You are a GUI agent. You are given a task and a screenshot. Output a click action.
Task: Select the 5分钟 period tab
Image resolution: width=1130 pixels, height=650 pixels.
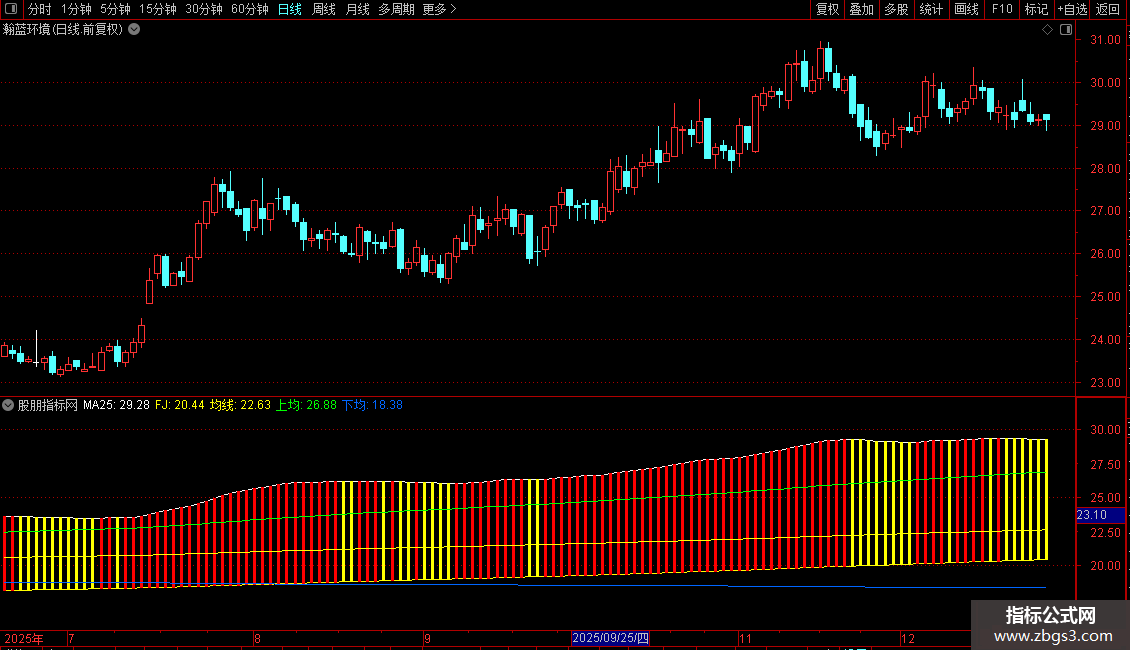coord(115,9)
